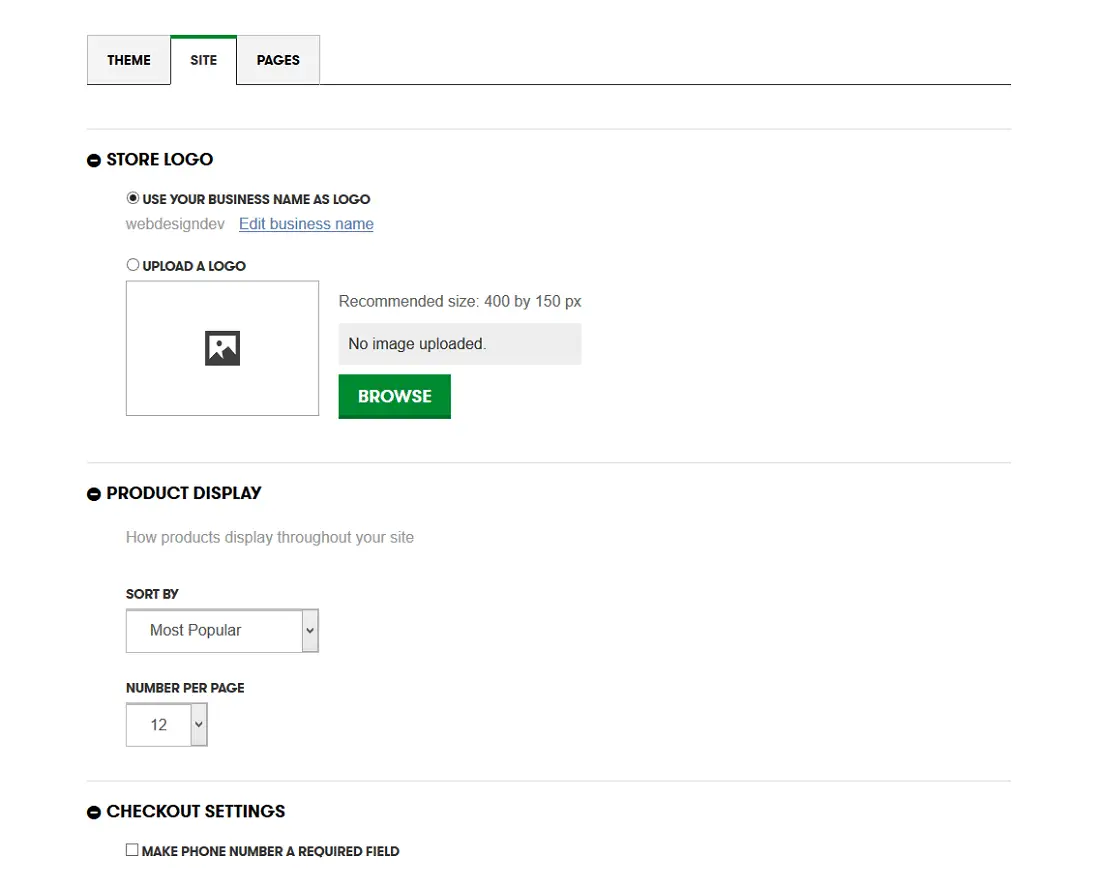Click the green BROWSE button
The image size is (1100, 887).
(394, 396)
